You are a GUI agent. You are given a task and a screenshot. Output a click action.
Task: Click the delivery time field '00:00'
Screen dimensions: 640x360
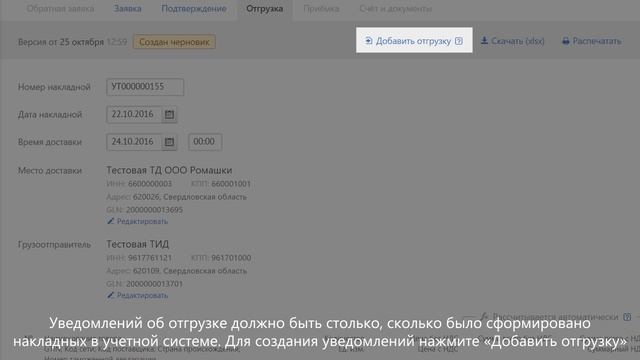pos(205,142)
